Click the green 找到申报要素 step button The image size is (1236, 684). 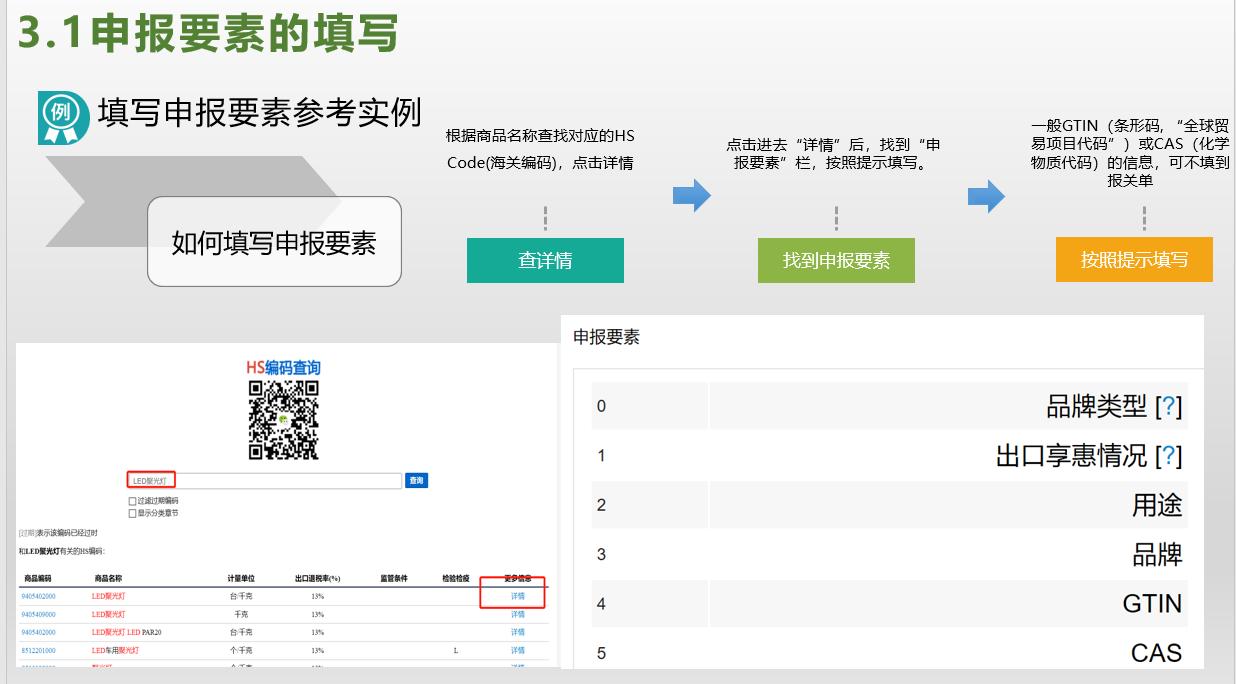(x=836, y=260)
